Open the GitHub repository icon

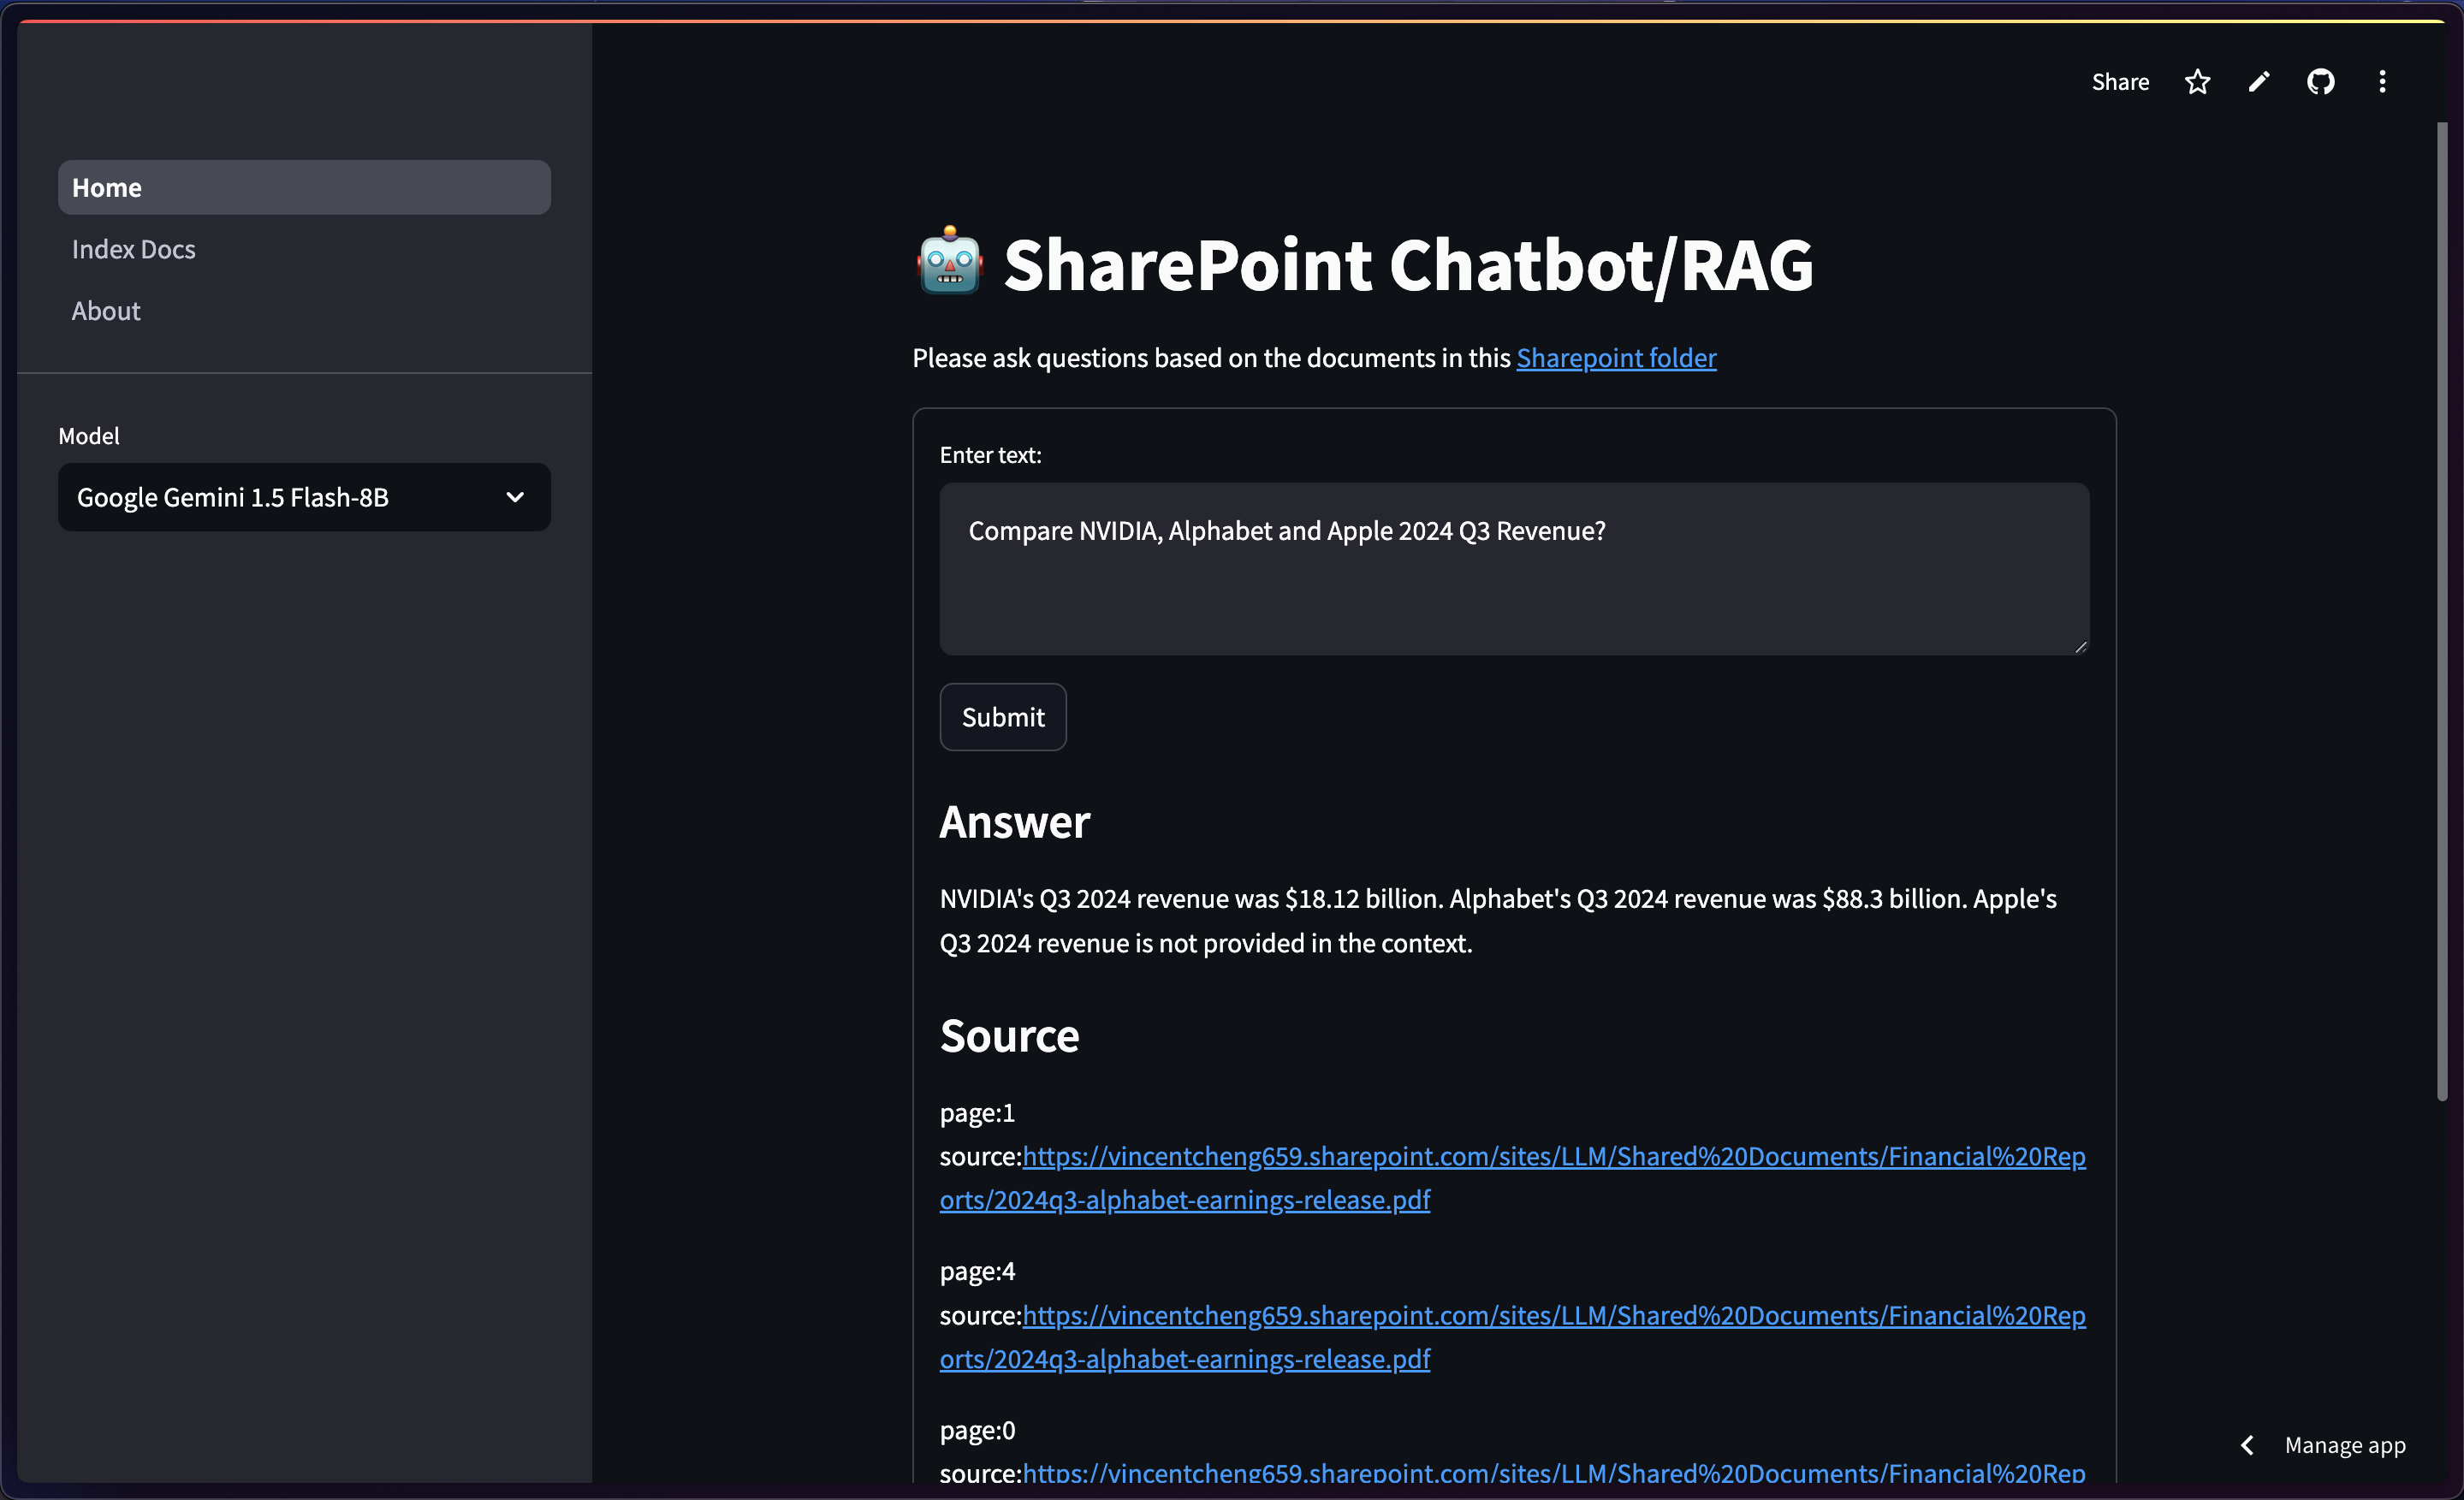point(2320,82)
